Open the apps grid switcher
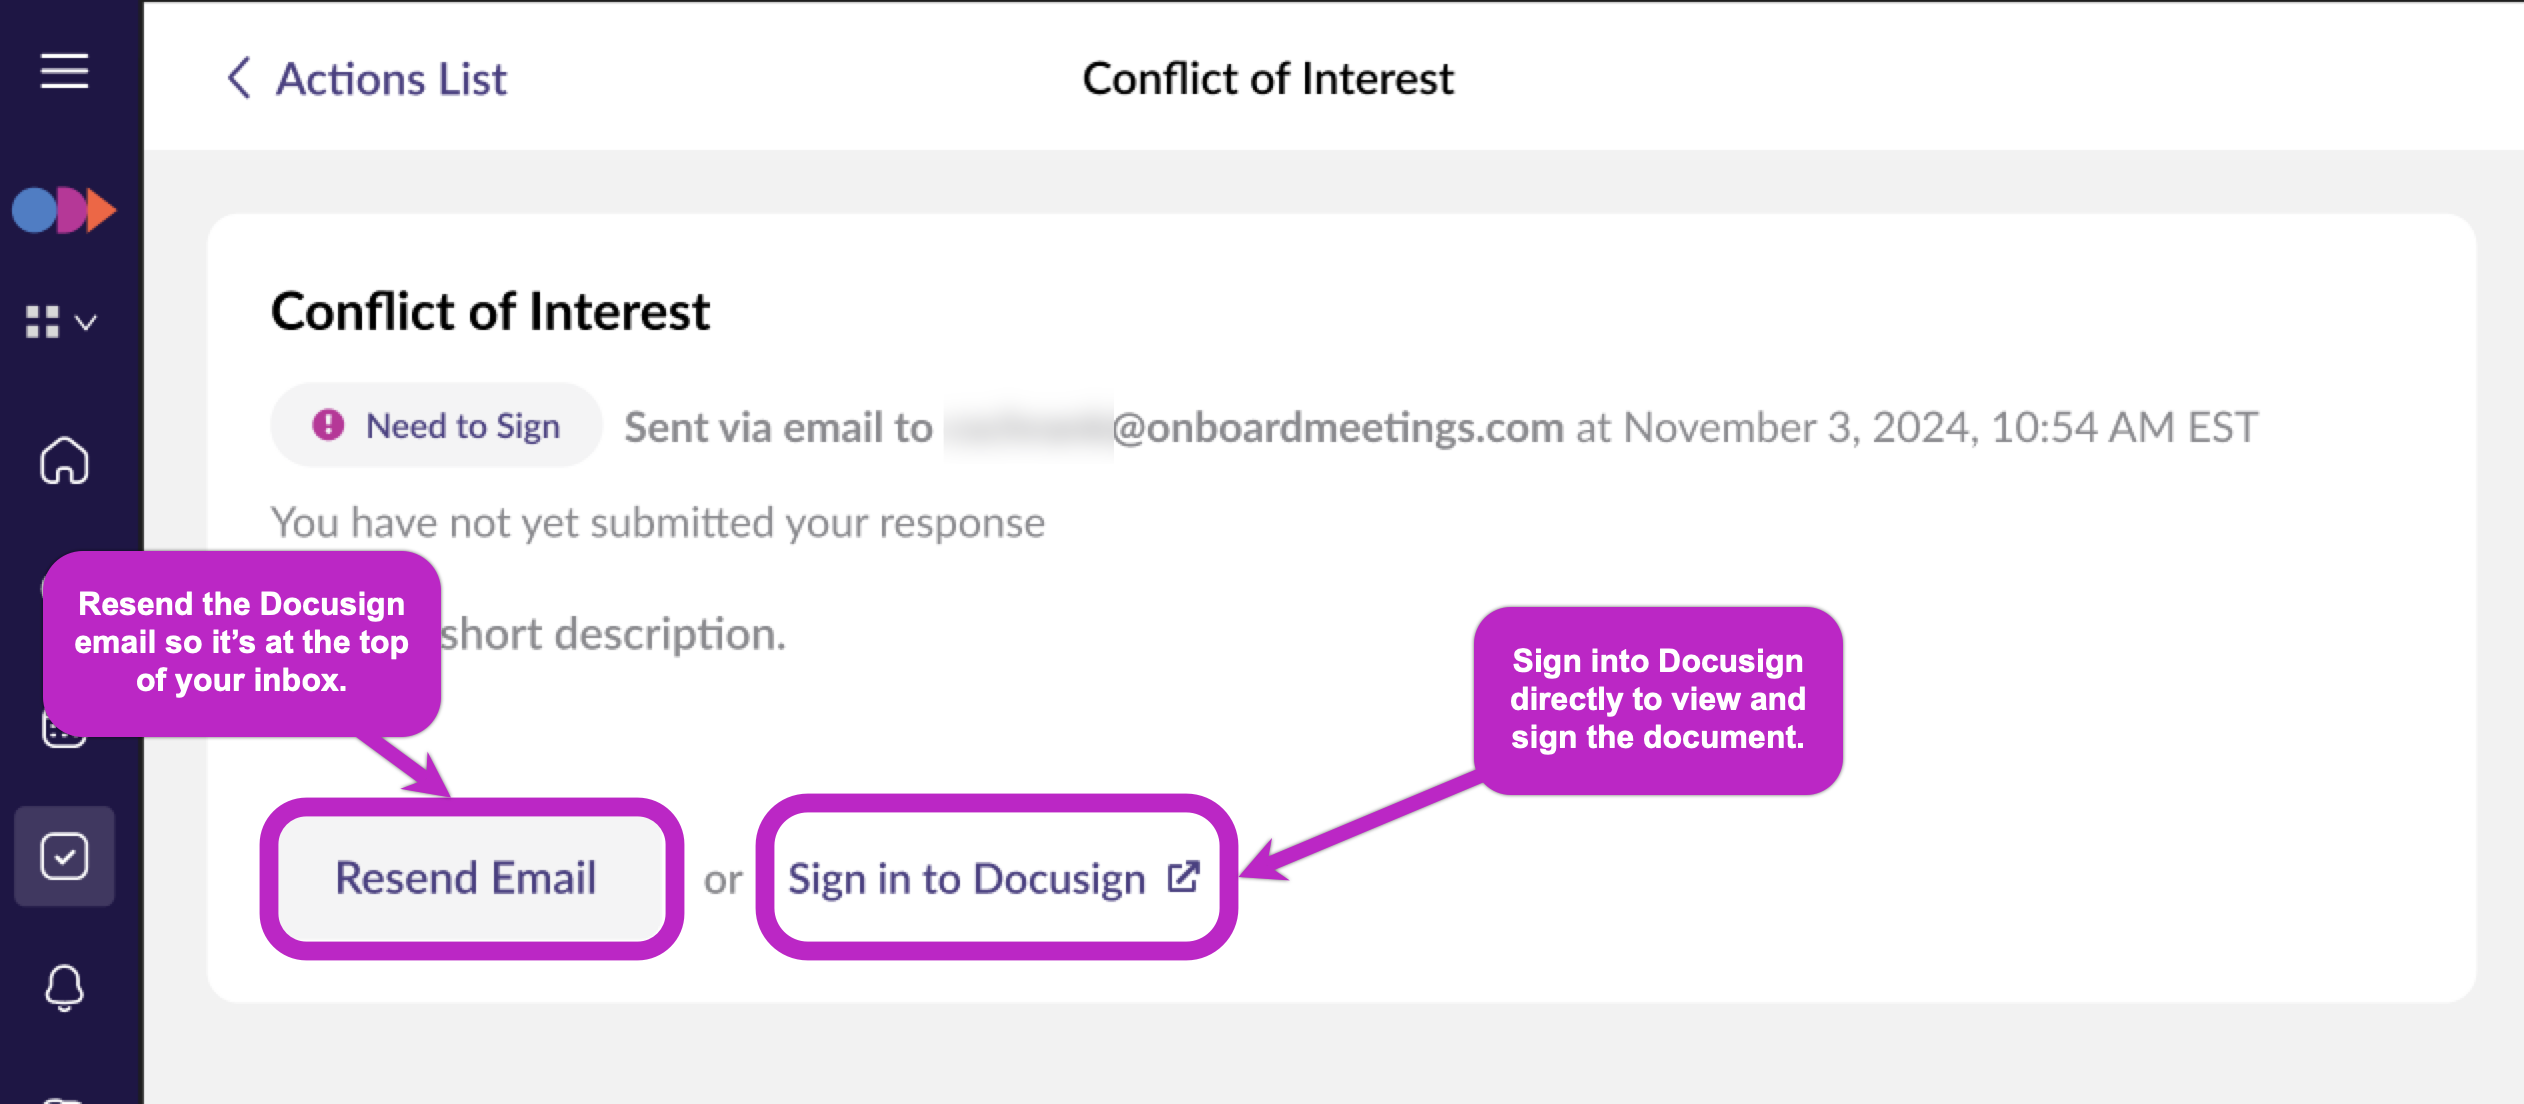Screen dimensions: 2524x1104 coord(42,322)
